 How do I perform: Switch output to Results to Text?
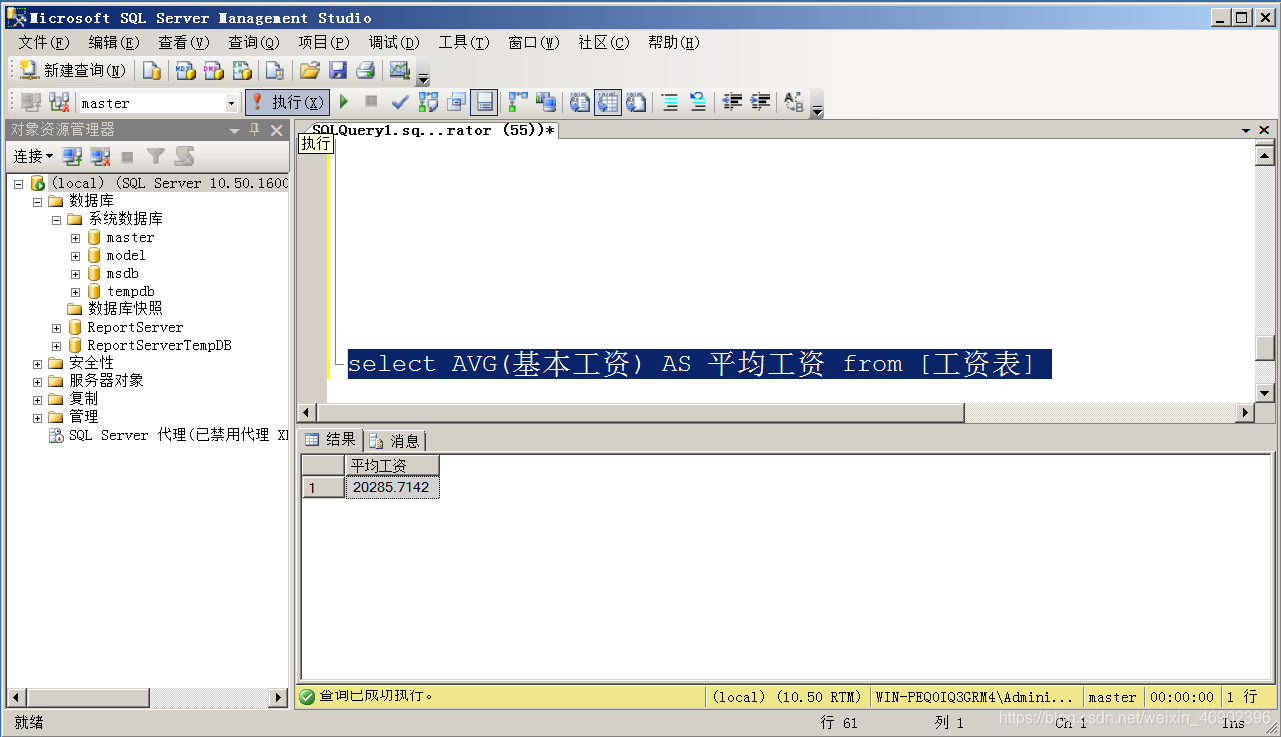580,102
